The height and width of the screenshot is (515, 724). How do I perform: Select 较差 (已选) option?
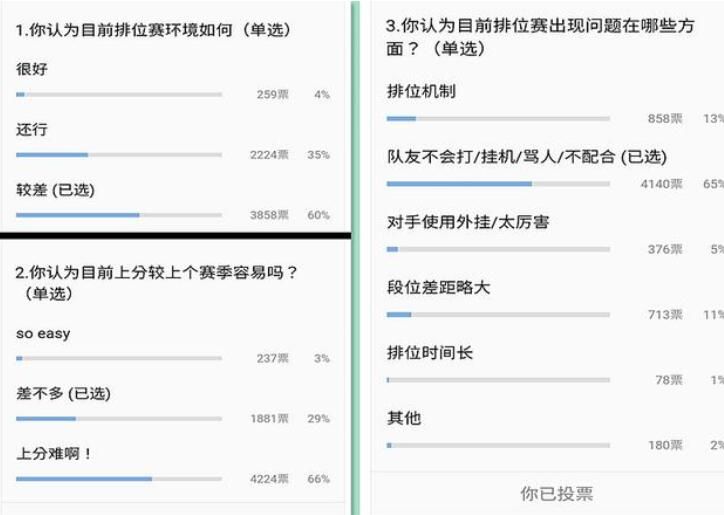tap(55, 190)
